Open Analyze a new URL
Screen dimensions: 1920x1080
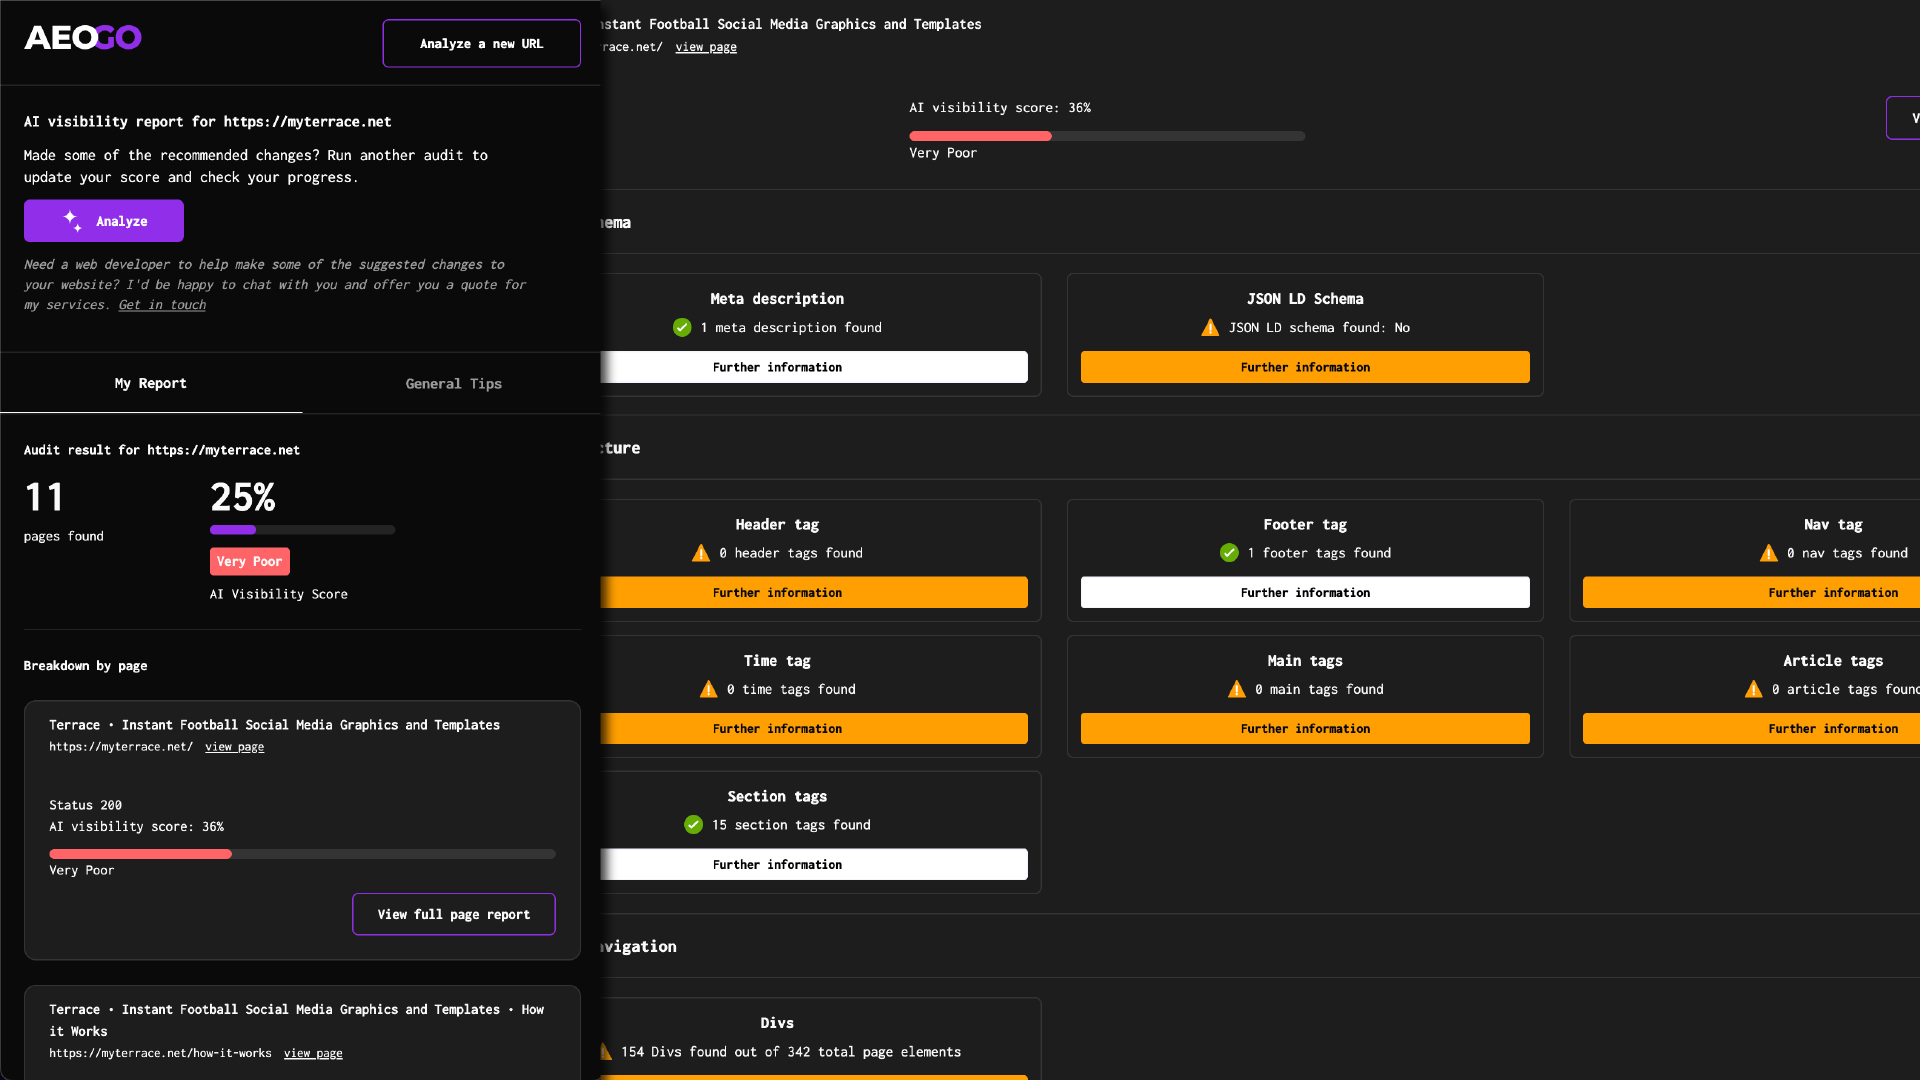click(x=481, y=44)
